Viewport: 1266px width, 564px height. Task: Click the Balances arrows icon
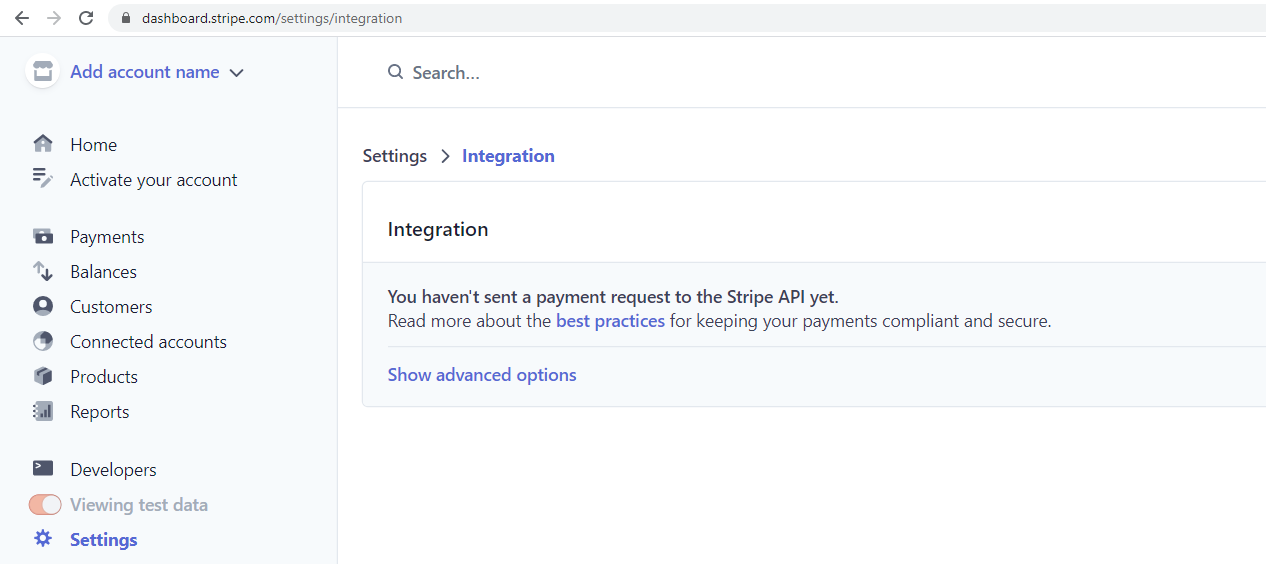(42, 271)
